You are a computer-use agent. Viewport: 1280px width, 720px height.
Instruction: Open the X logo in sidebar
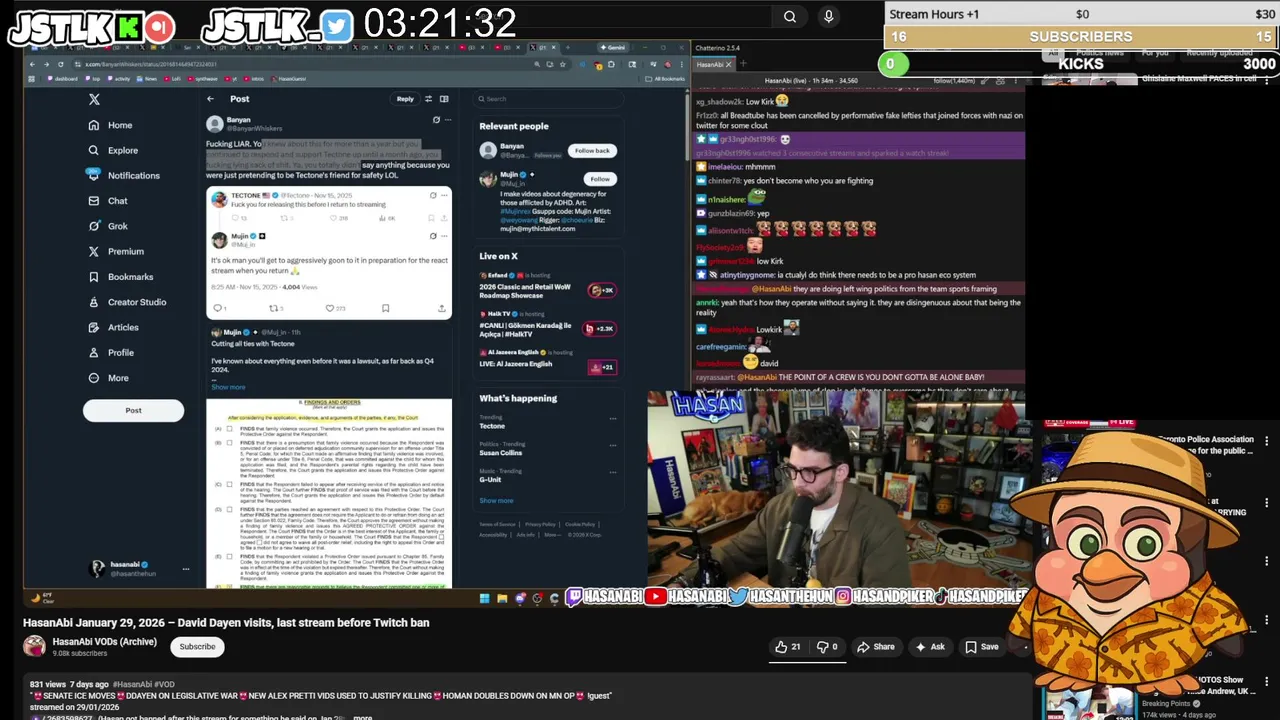tap(94, 99)
